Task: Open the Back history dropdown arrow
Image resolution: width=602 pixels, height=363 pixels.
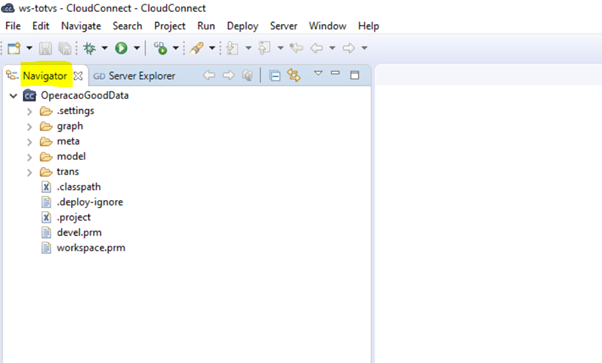Action: pos(332,48)
